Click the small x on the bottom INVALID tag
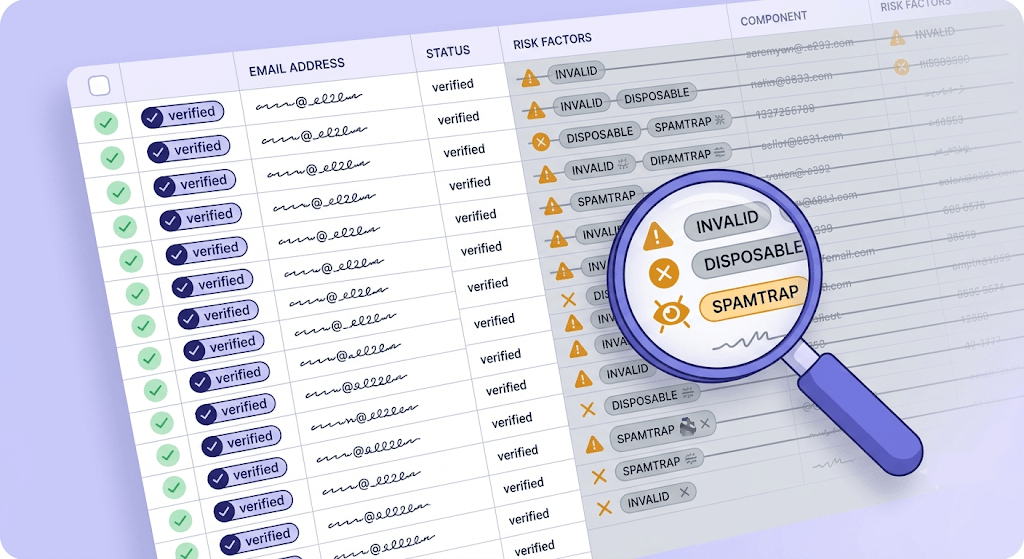The image size is (1024, 559). pos(684,492)
